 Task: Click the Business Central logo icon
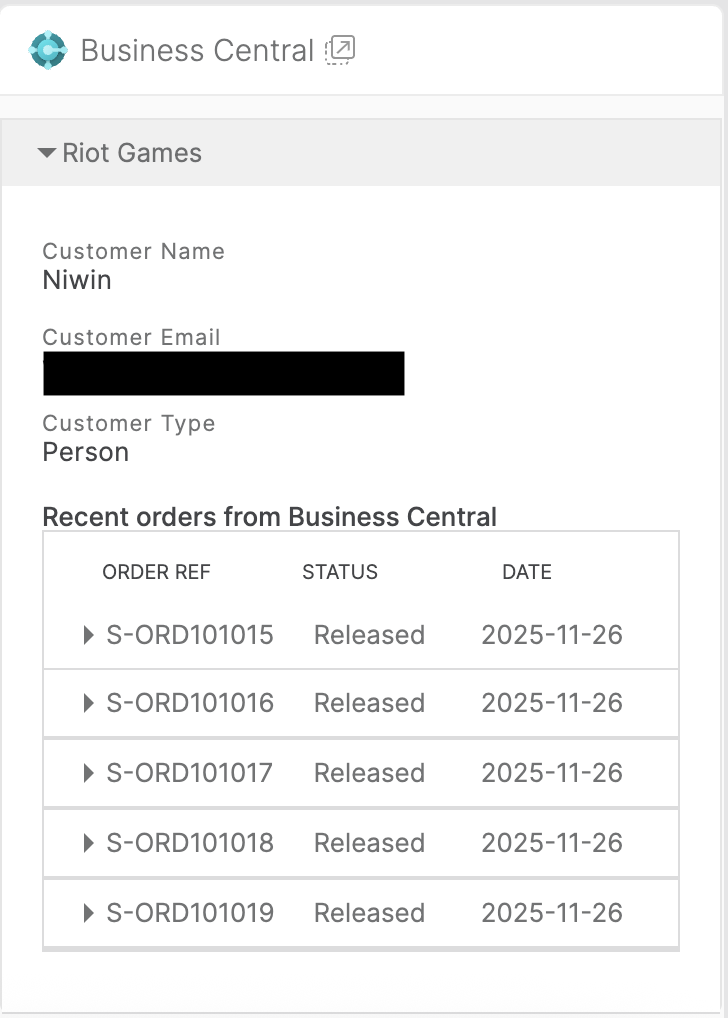pyautogui.click(x=48, y=50)
